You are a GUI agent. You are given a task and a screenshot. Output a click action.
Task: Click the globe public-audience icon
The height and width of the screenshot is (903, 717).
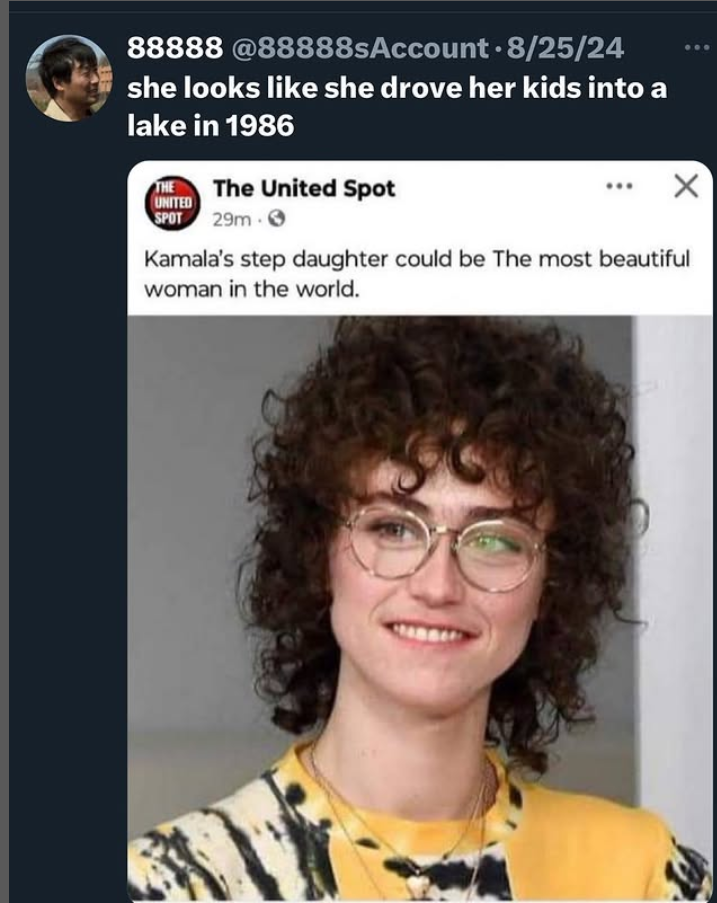pyautogui.click(x=270, y=219)
